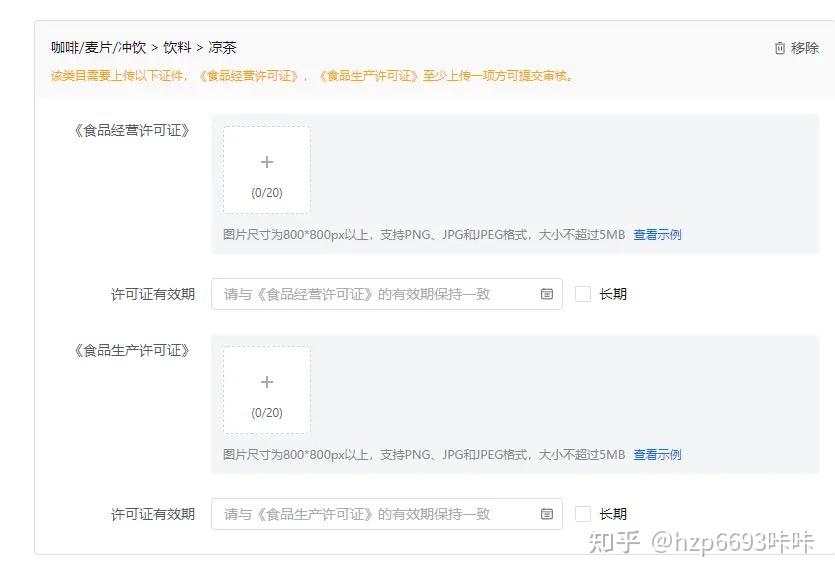
Task: Click 许可证有效期 label below 食品生产许可证 upload
Action: point(152,514)
